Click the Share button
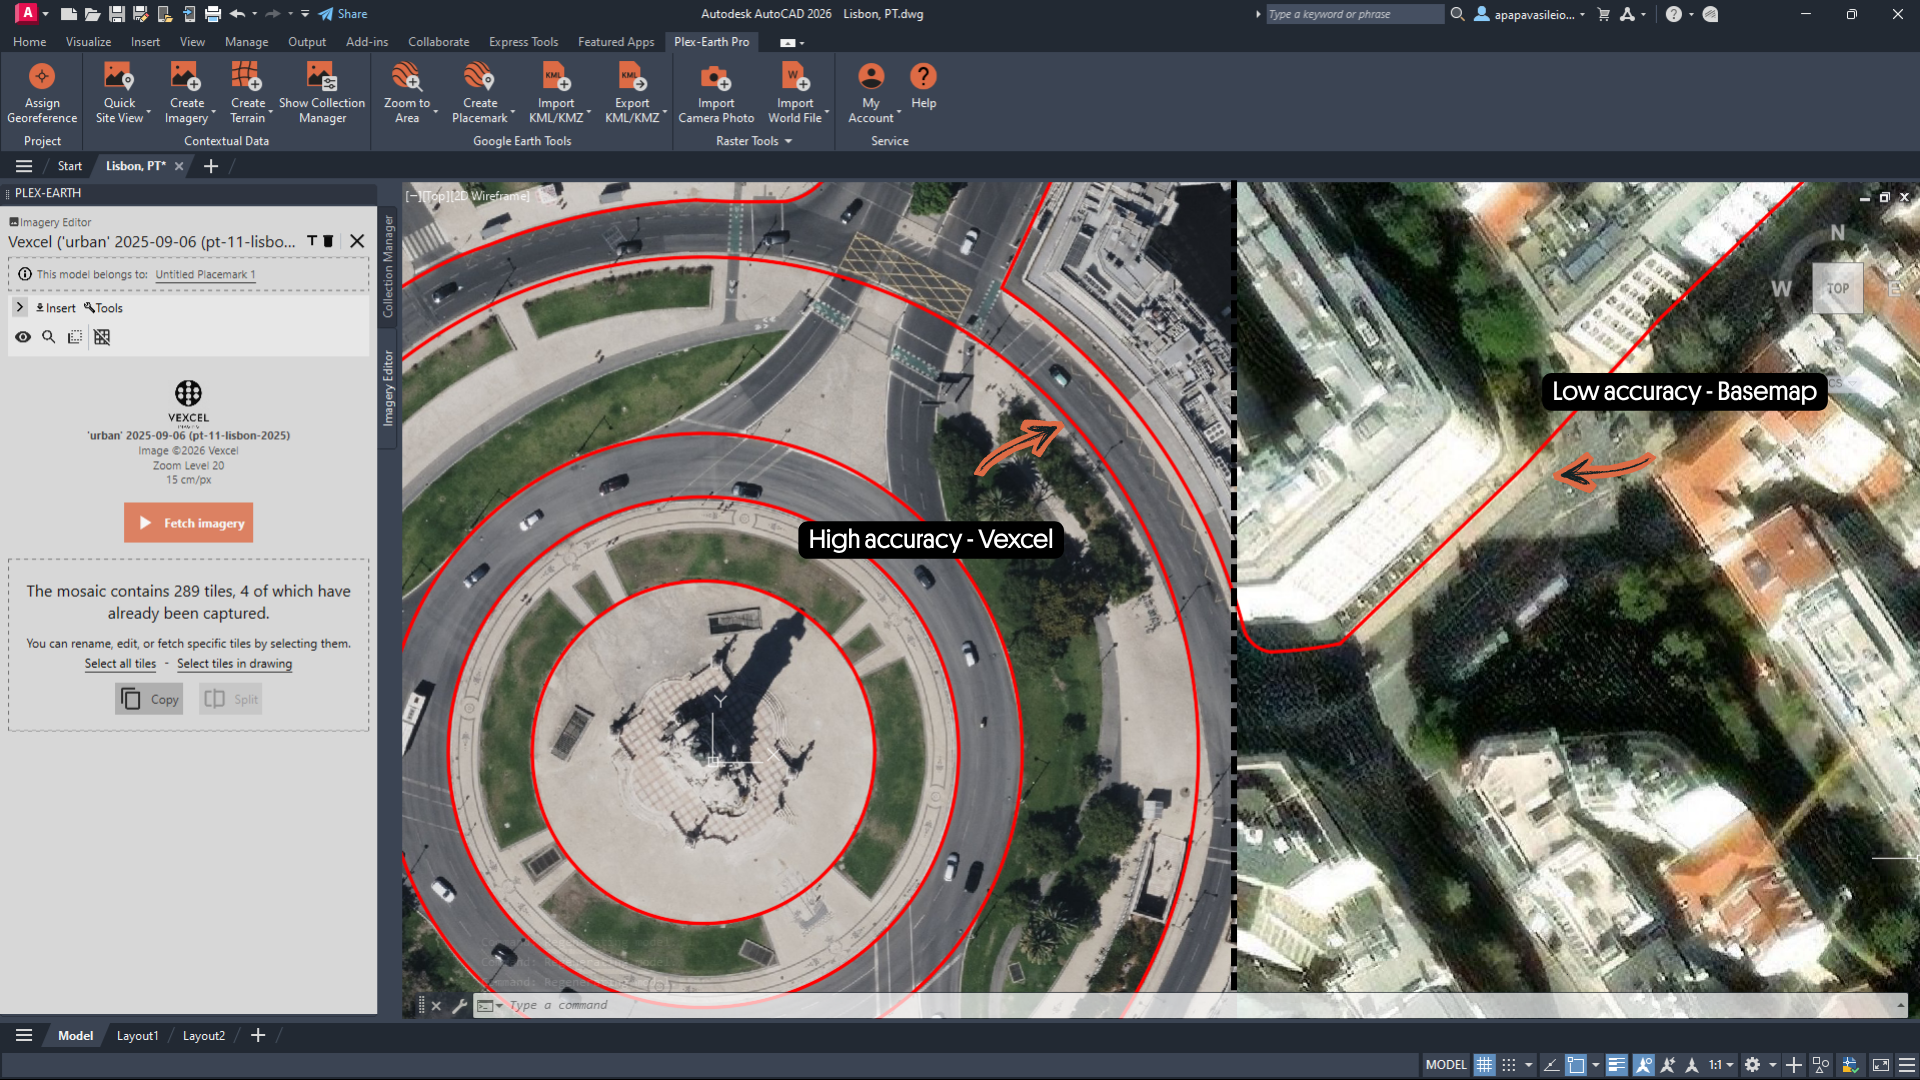This screenshot has height=1080, width=1920. point(343,14)
